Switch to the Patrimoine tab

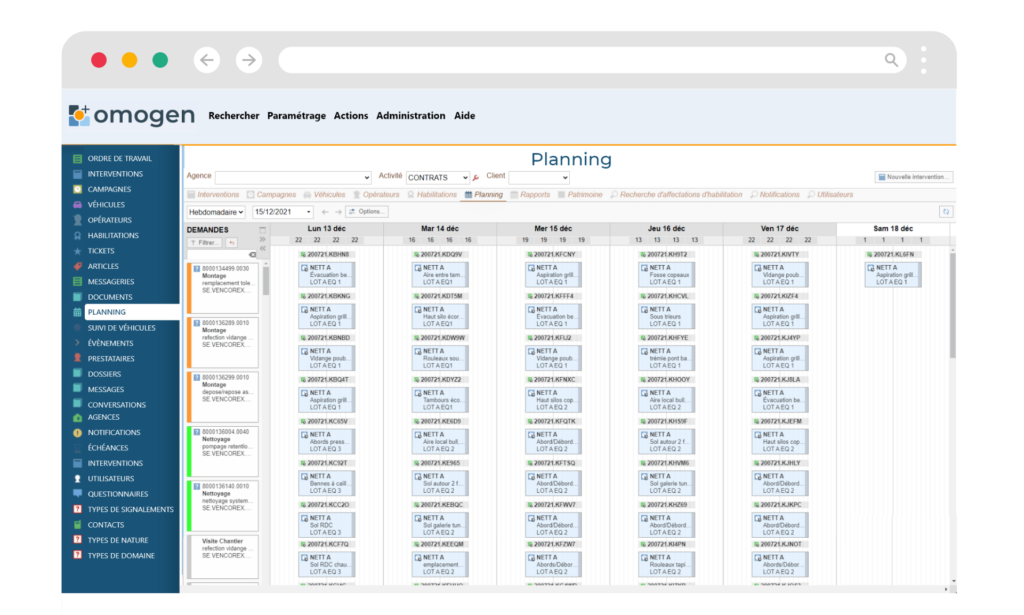[x=580, y=195]
